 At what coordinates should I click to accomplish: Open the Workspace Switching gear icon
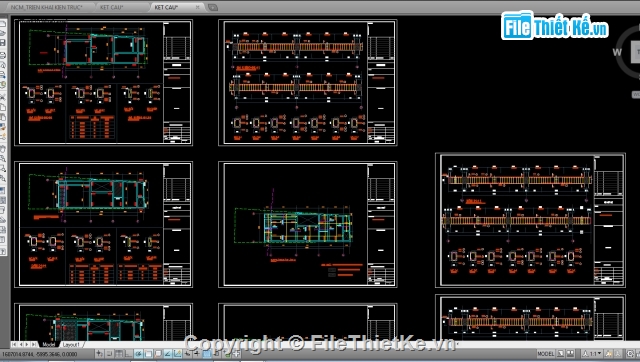pyautogui.click(x=631, y=353)
